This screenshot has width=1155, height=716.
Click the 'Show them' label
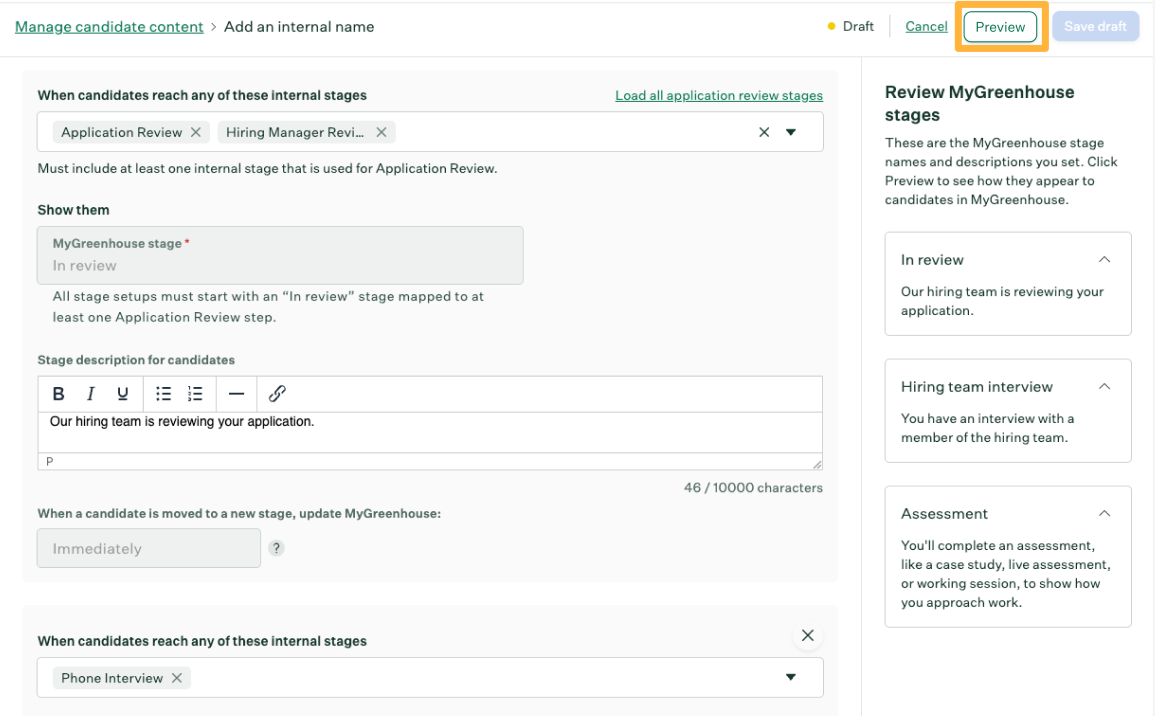point(74,210)
